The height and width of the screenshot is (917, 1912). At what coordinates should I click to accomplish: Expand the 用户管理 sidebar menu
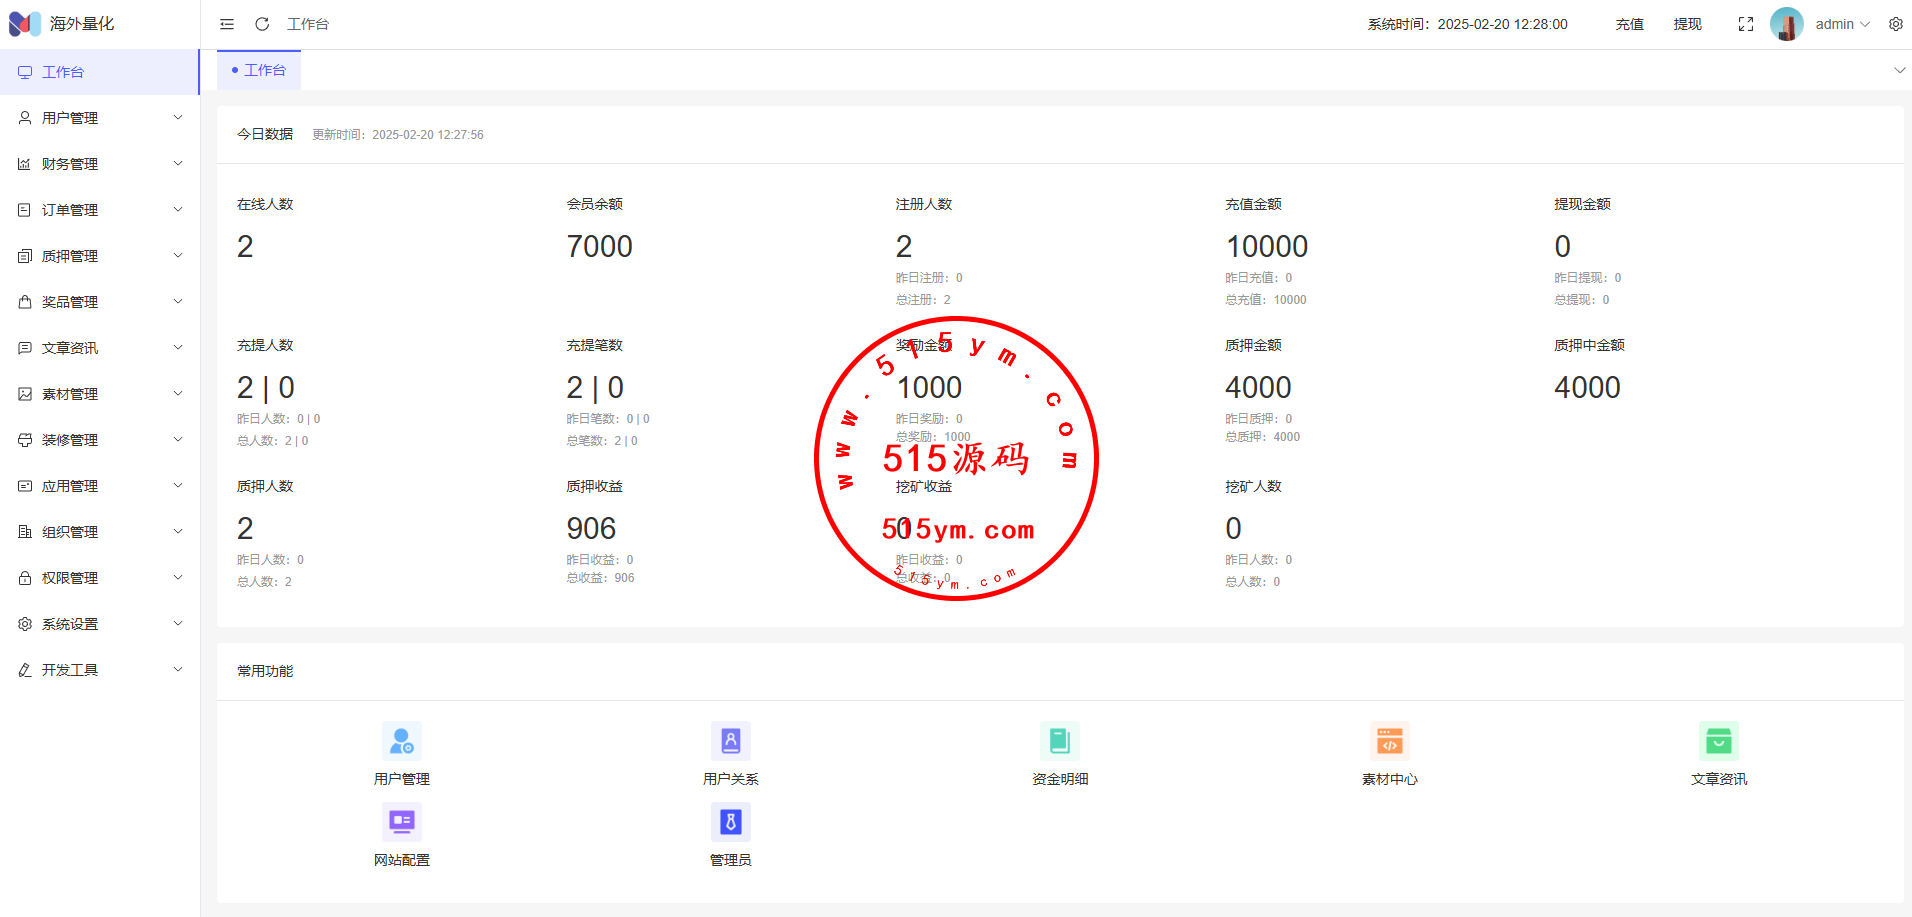click(x=100, y=118)
